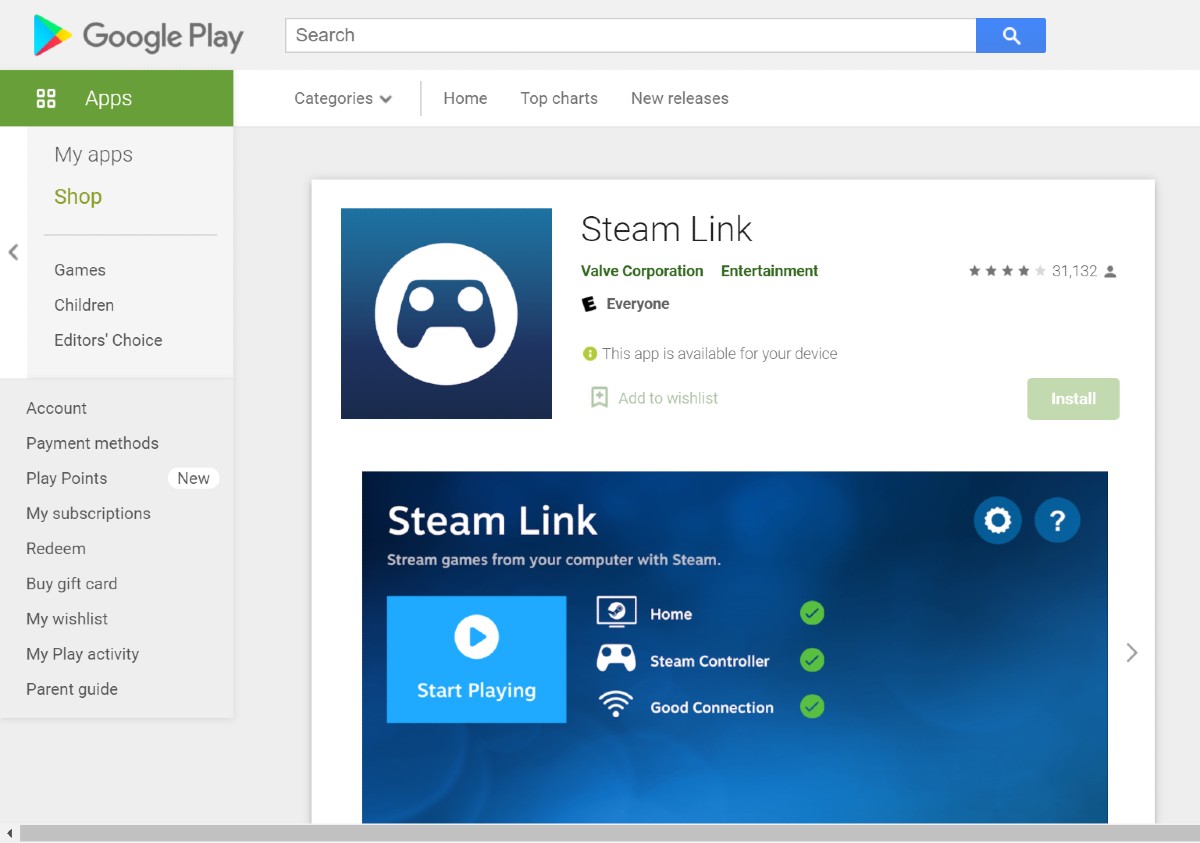
Task: Click the horizontal scrollbar at the bottom
Action: (x=609, y=833)
